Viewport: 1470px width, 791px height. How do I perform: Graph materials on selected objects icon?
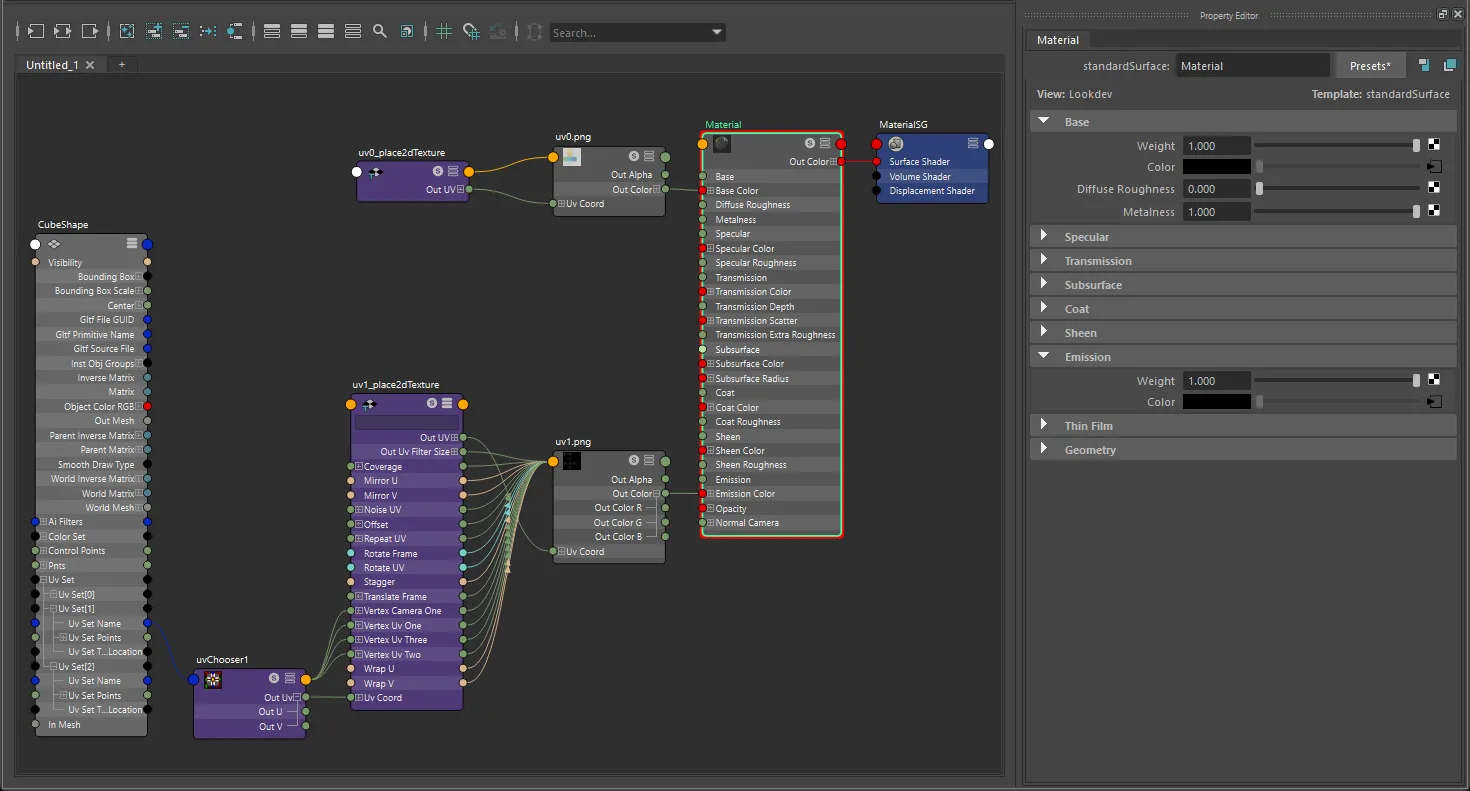click(x=235, y=32)
